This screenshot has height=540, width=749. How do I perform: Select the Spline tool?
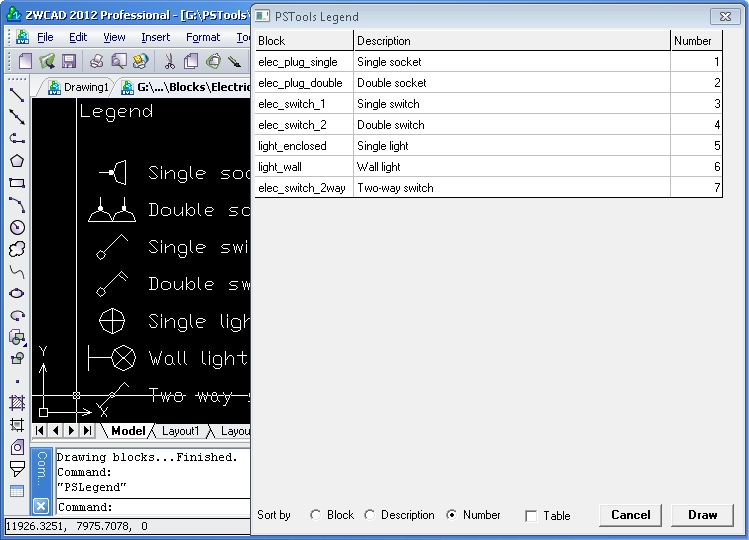(x=17, y=271)
